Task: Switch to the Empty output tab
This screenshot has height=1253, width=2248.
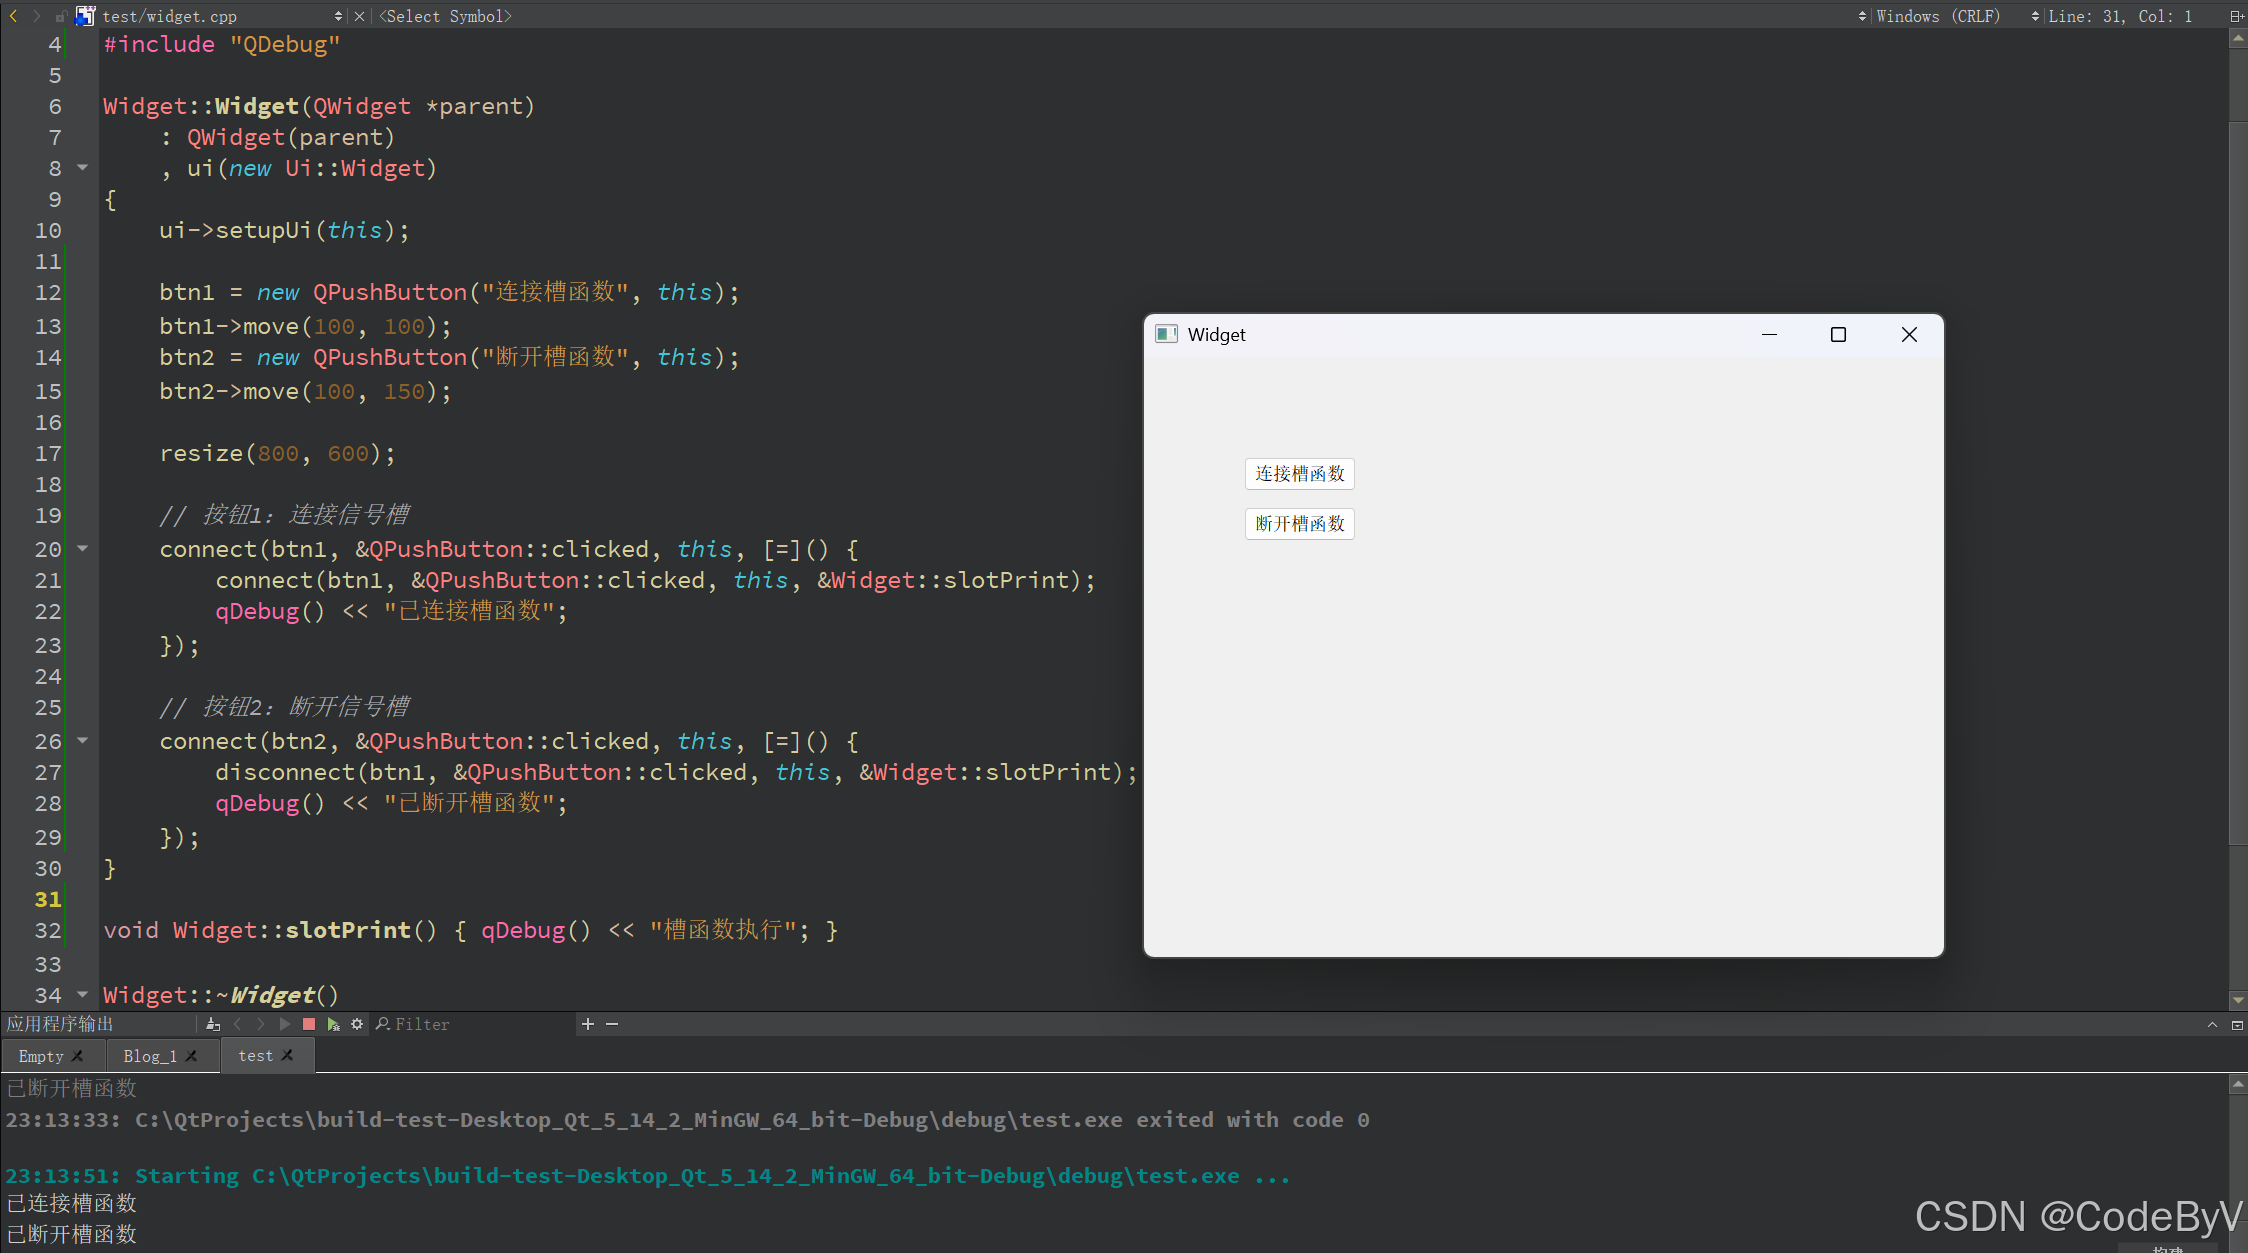Action: [41, 1056]
